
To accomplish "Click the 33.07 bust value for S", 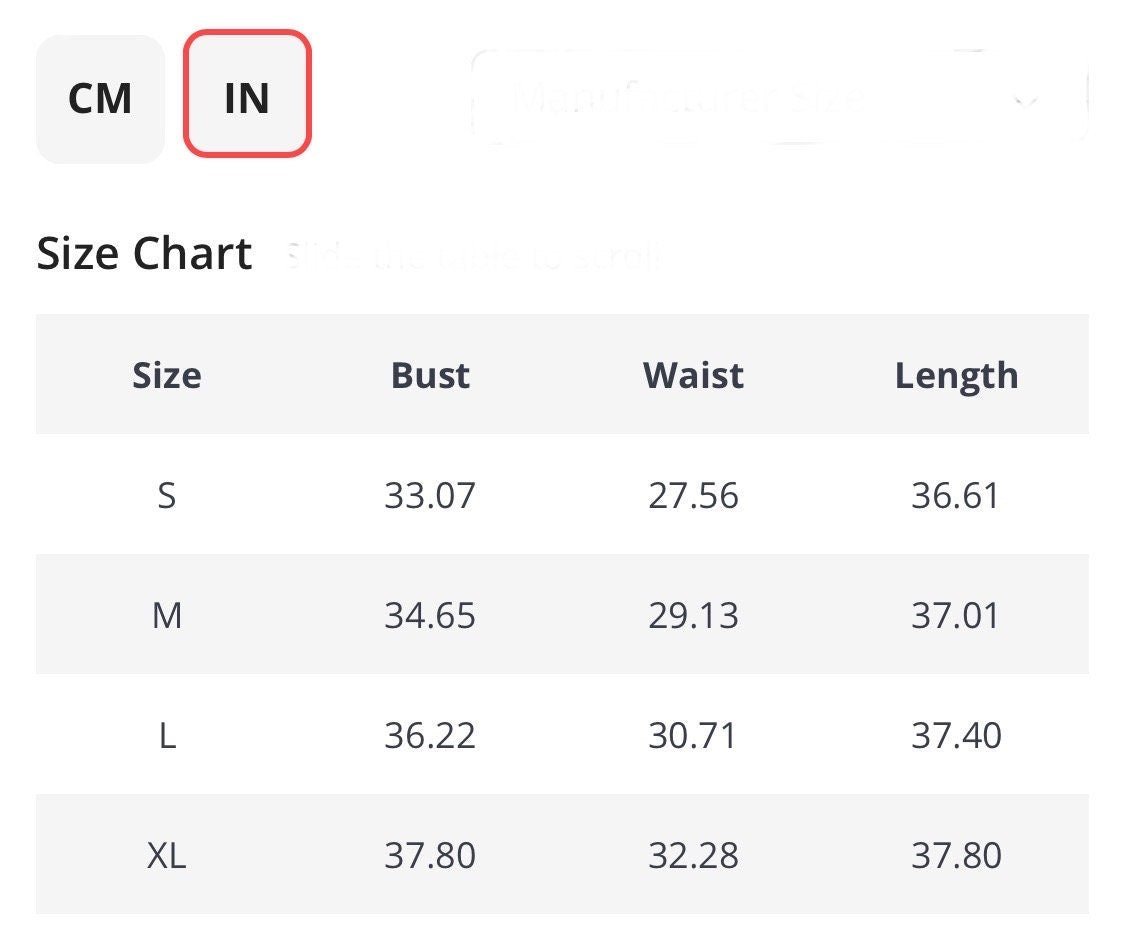I will (x=430, y=495).
